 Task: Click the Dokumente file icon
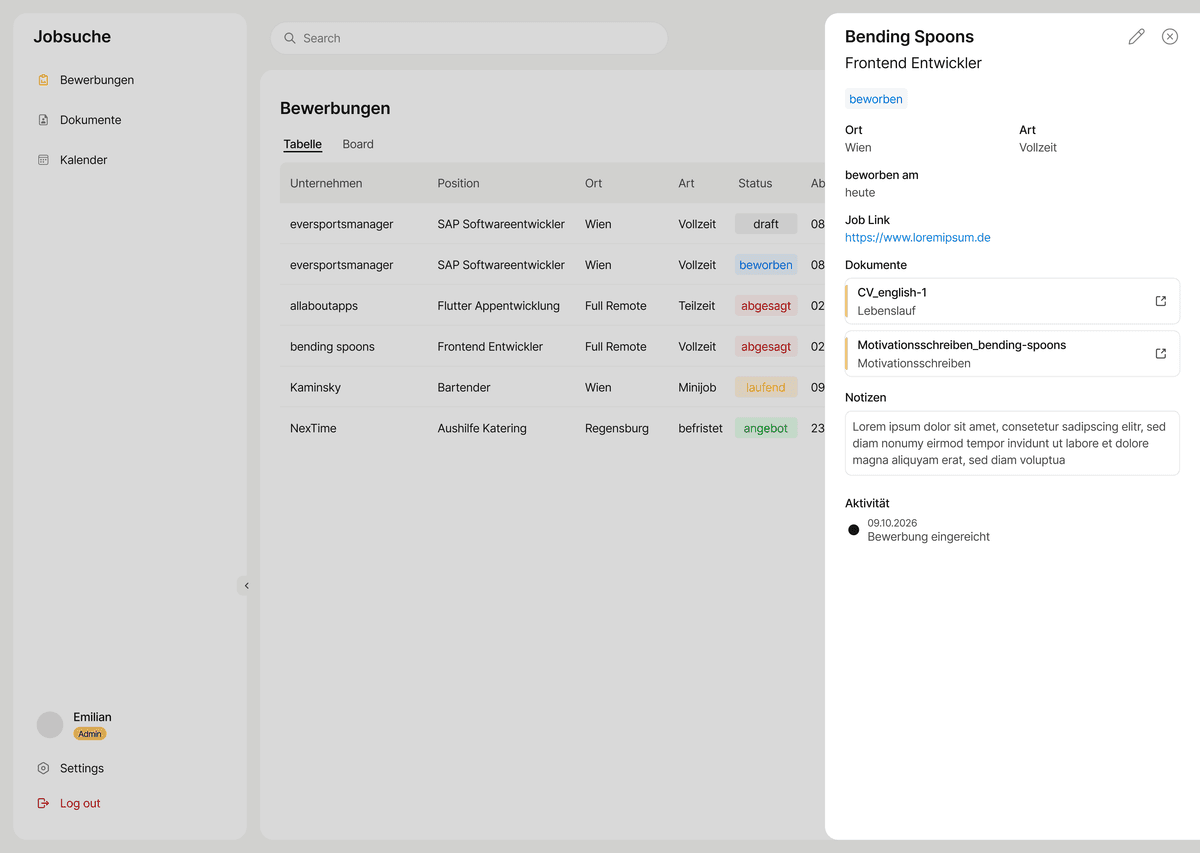coord(43,120)
